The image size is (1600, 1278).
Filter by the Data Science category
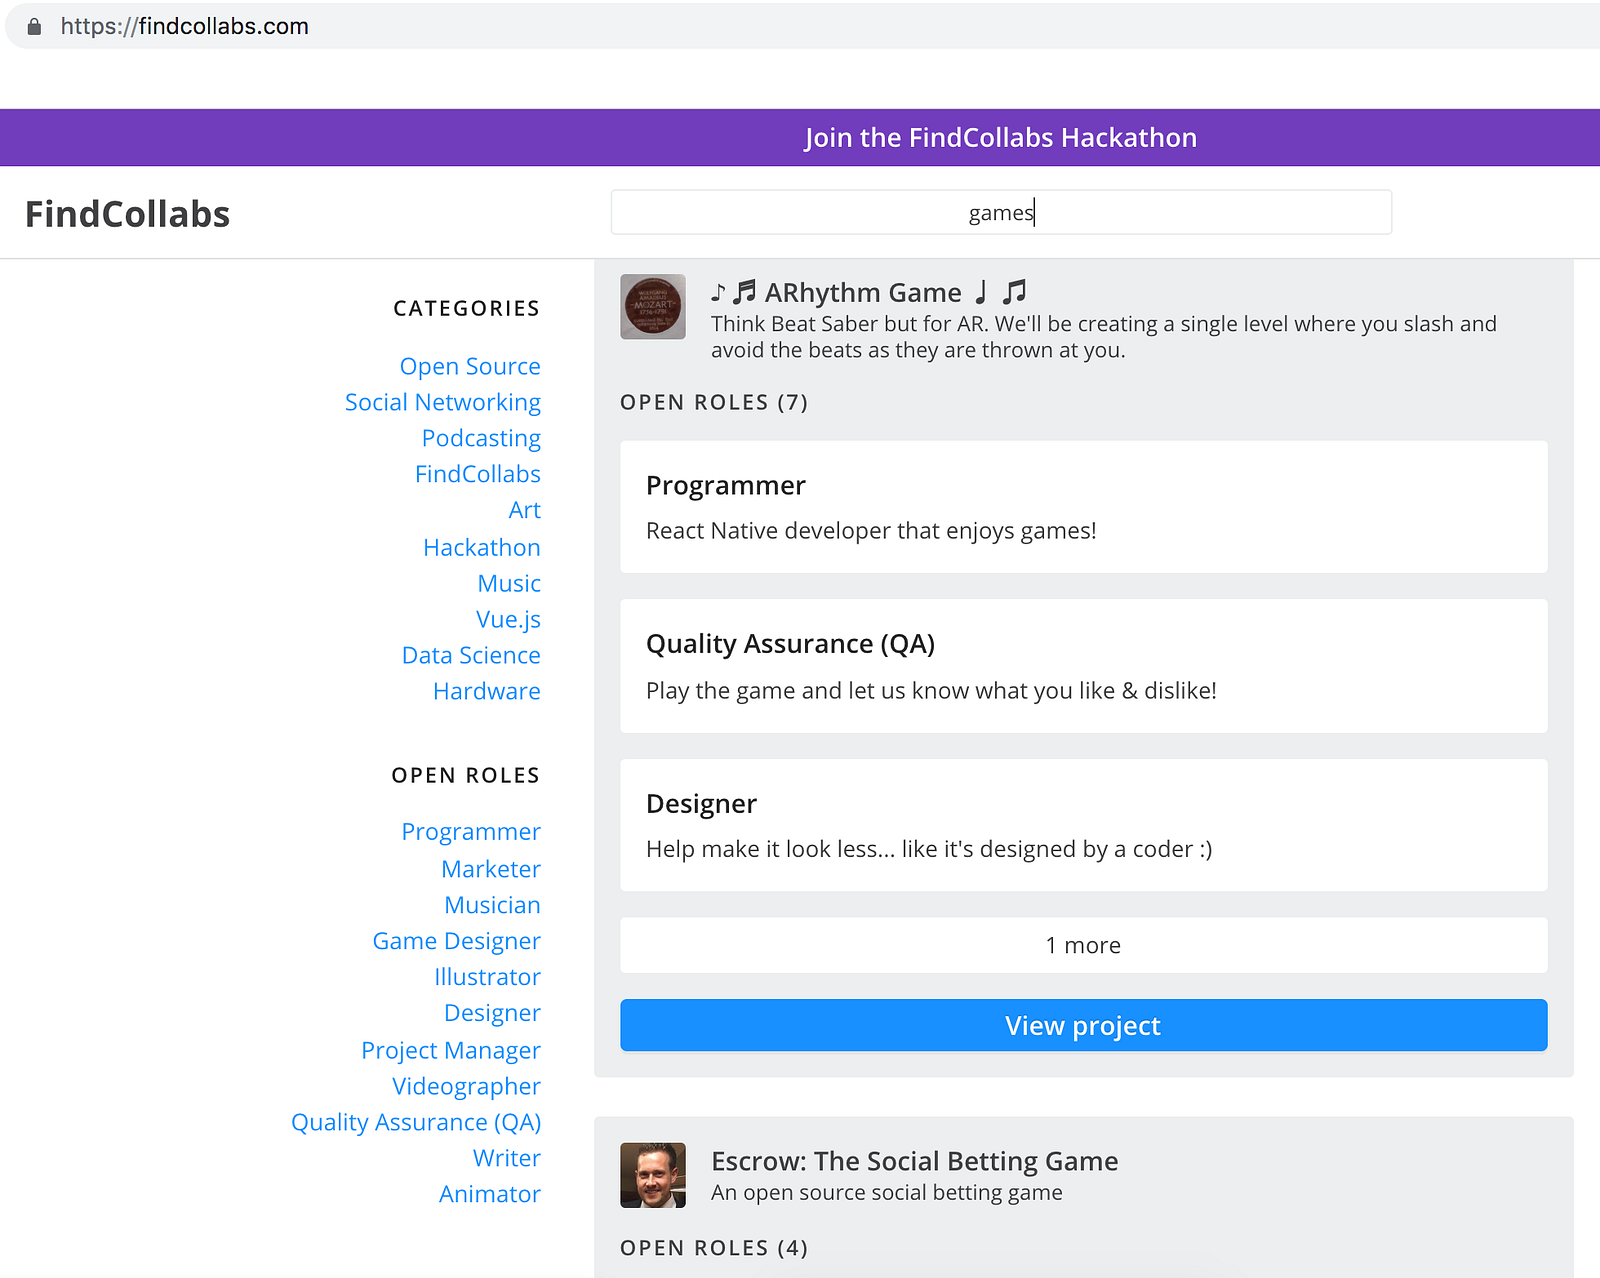tap(471, 655)
